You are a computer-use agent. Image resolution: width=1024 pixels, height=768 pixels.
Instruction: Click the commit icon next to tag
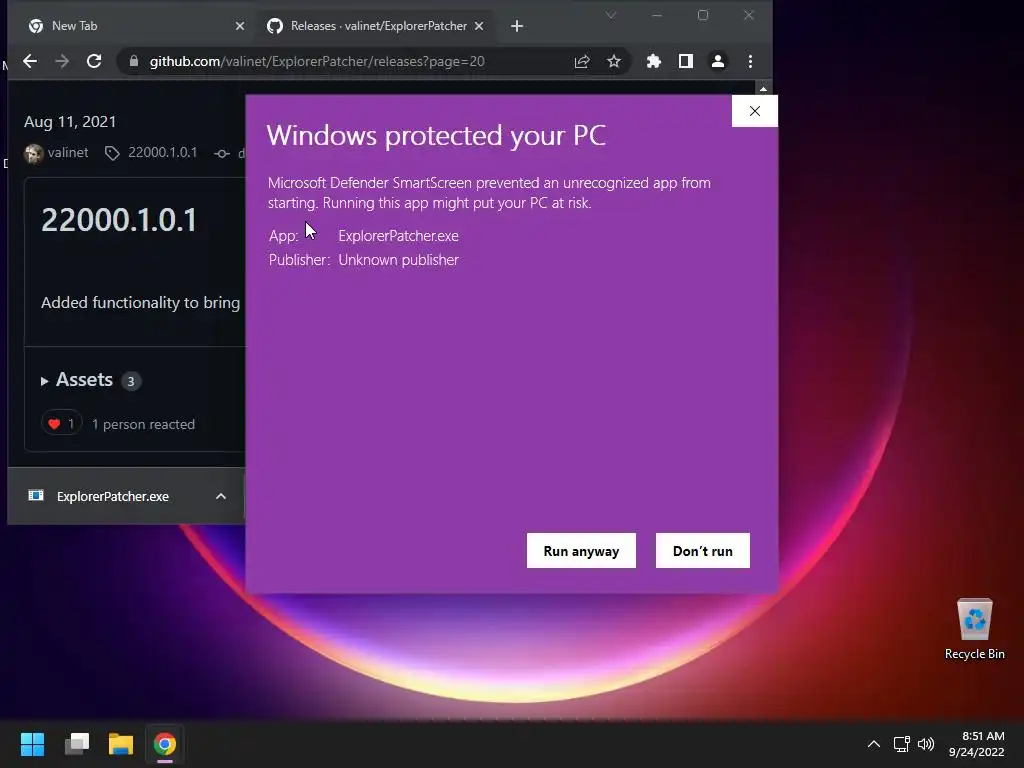tap(222, 153)
